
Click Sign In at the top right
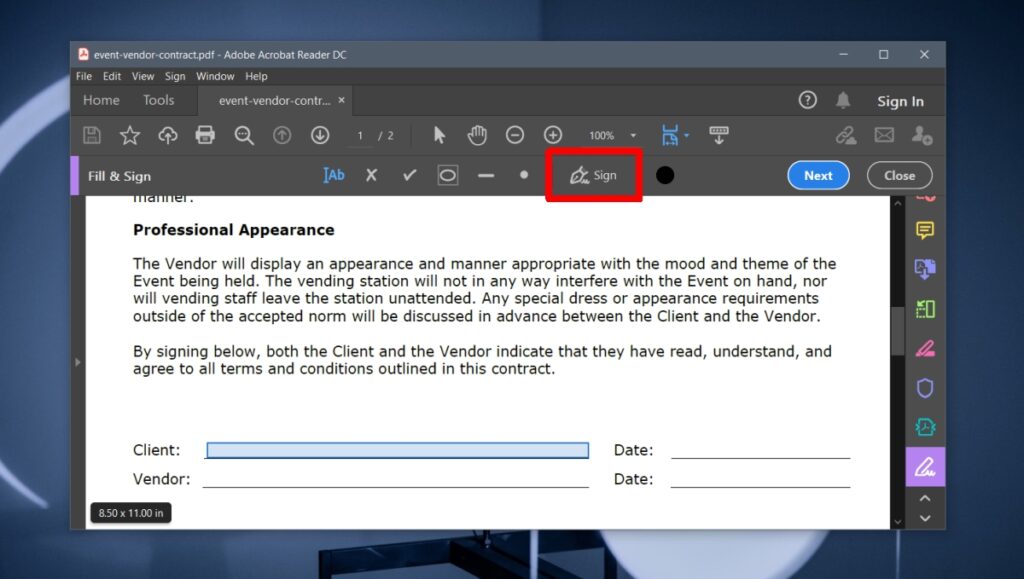(x=900, y=100)
